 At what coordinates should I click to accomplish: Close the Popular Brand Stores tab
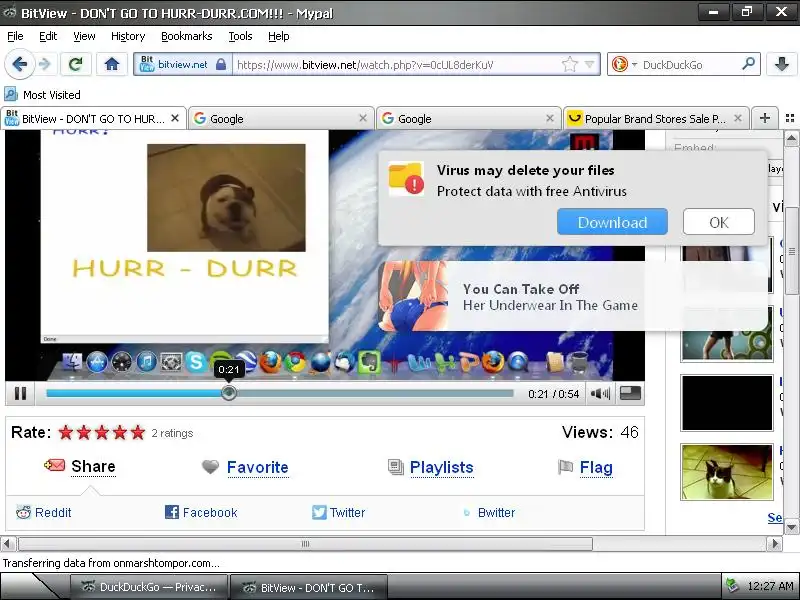click(x=738, y=118)
